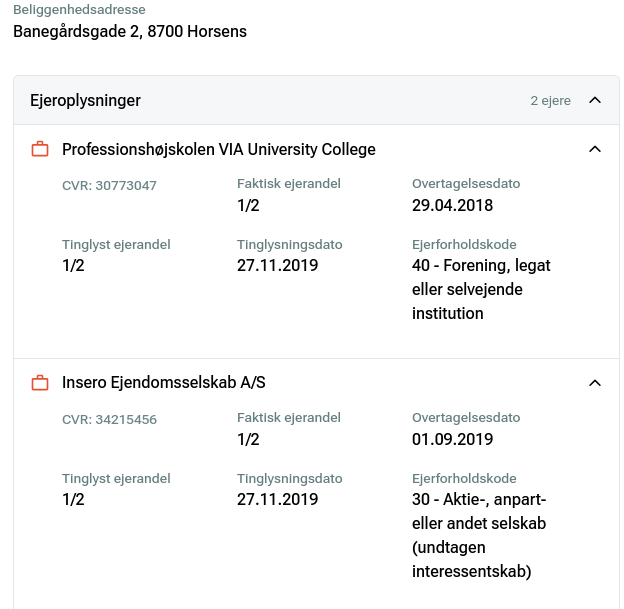Click '40 - Forening, legat' ownership code text

tap(481, 266)
